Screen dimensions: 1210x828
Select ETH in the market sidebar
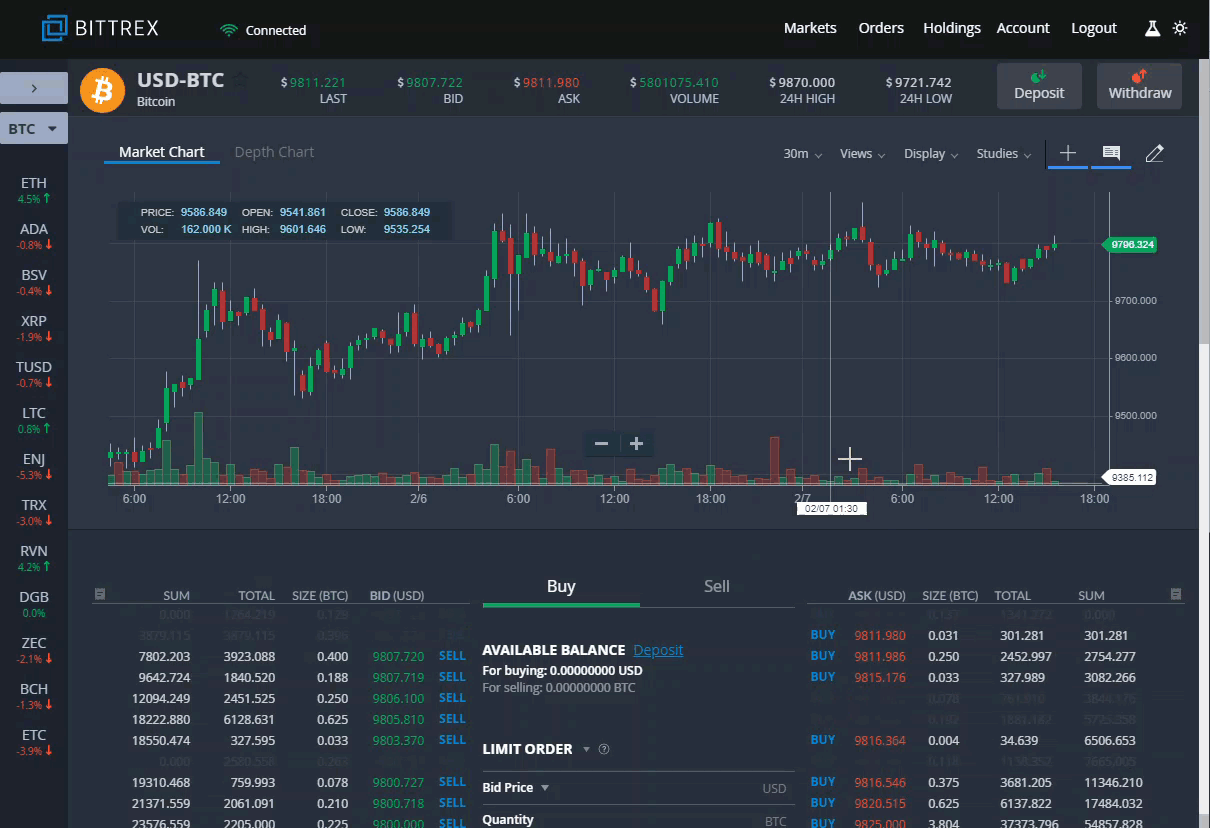[x=34, y=190]
